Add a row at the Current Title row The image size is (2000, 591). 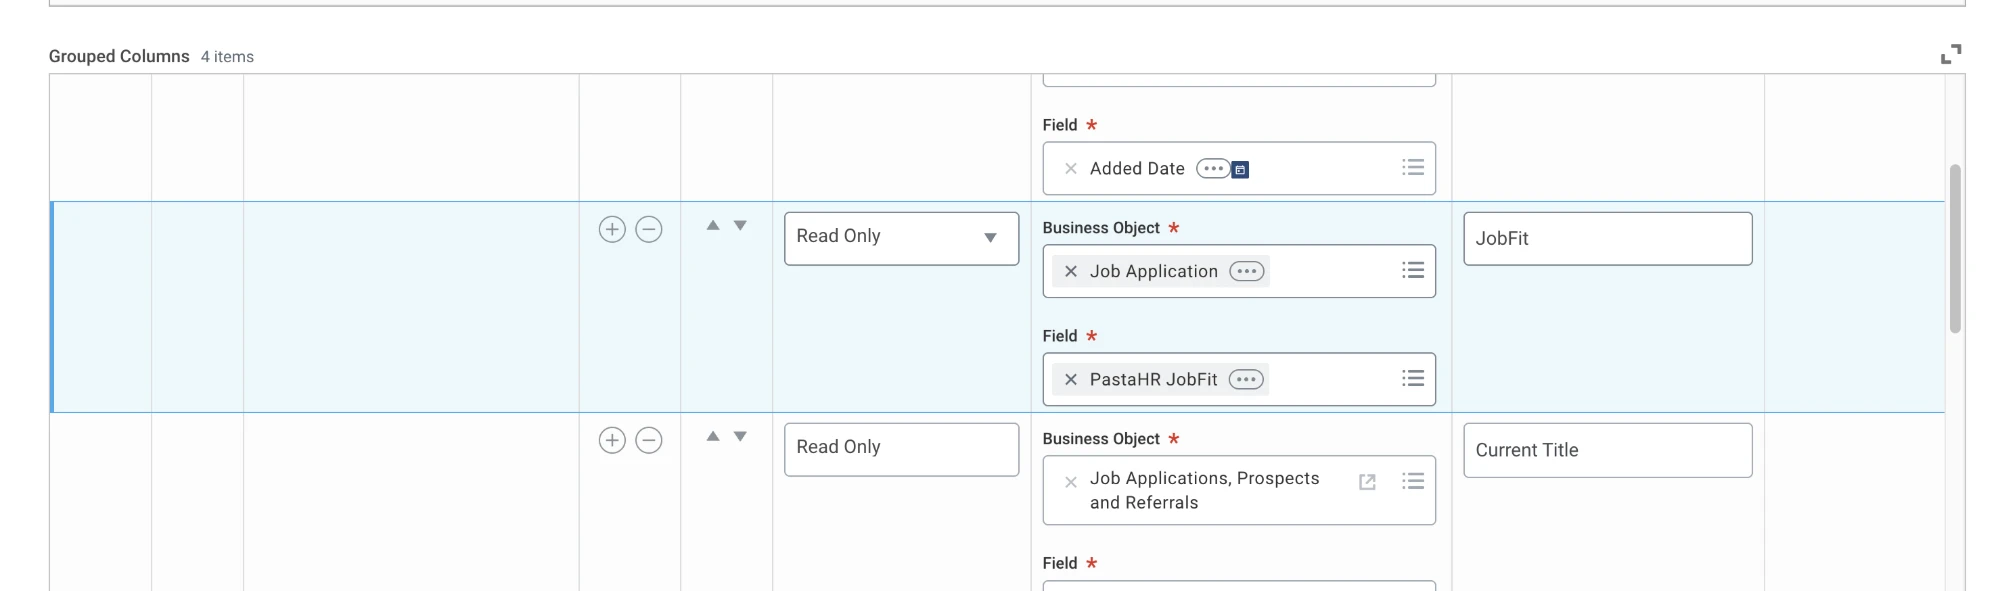612,441
